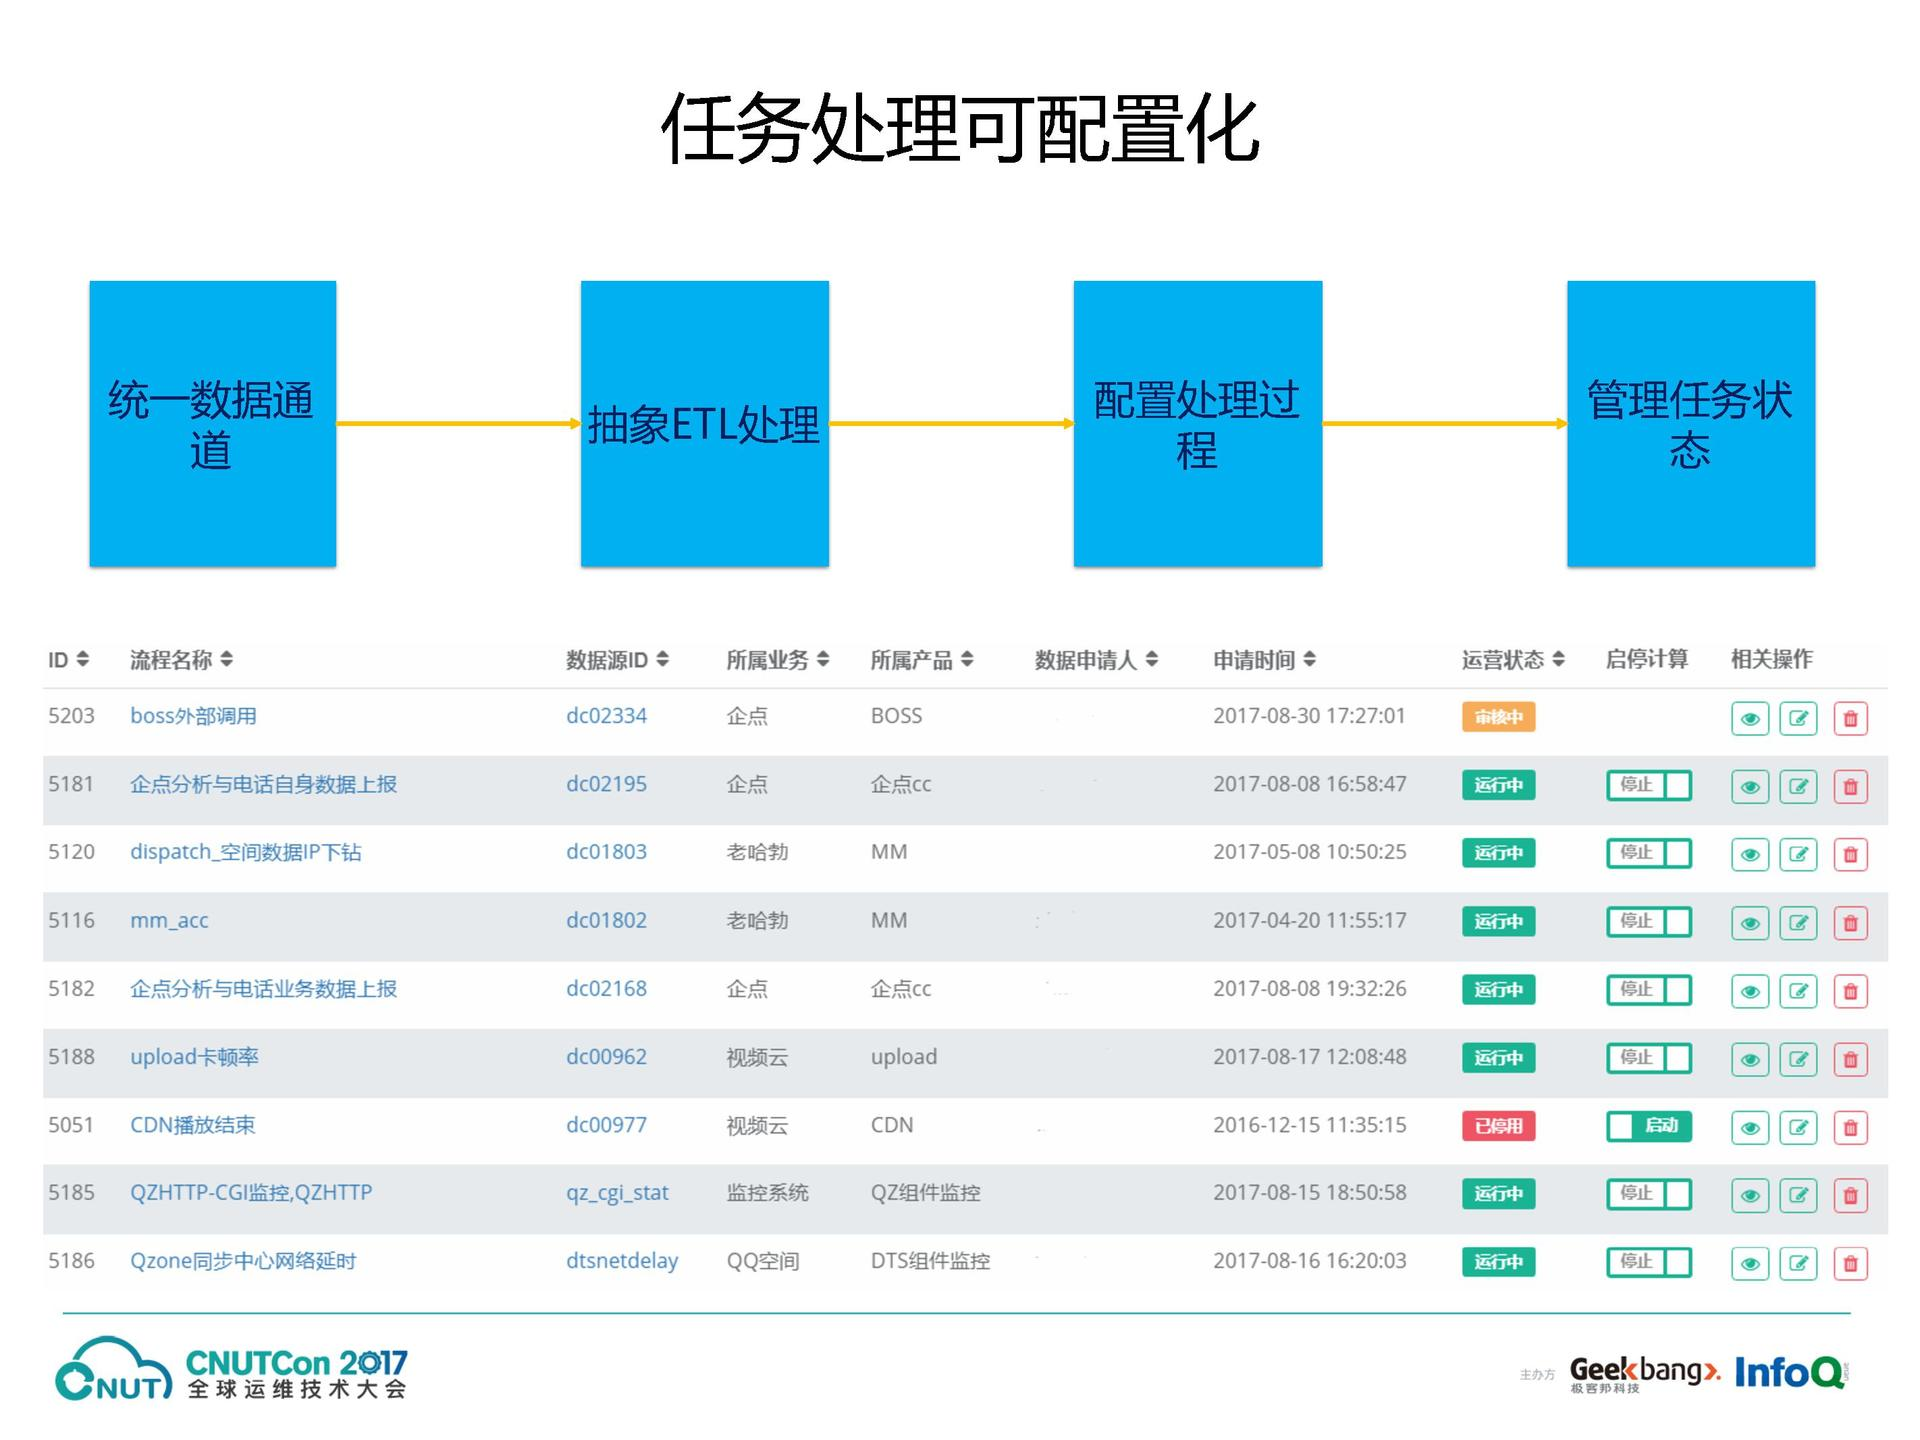Toggle 停止 switch for Qzone同步中心网络延时 row

pos(1648,1262)
